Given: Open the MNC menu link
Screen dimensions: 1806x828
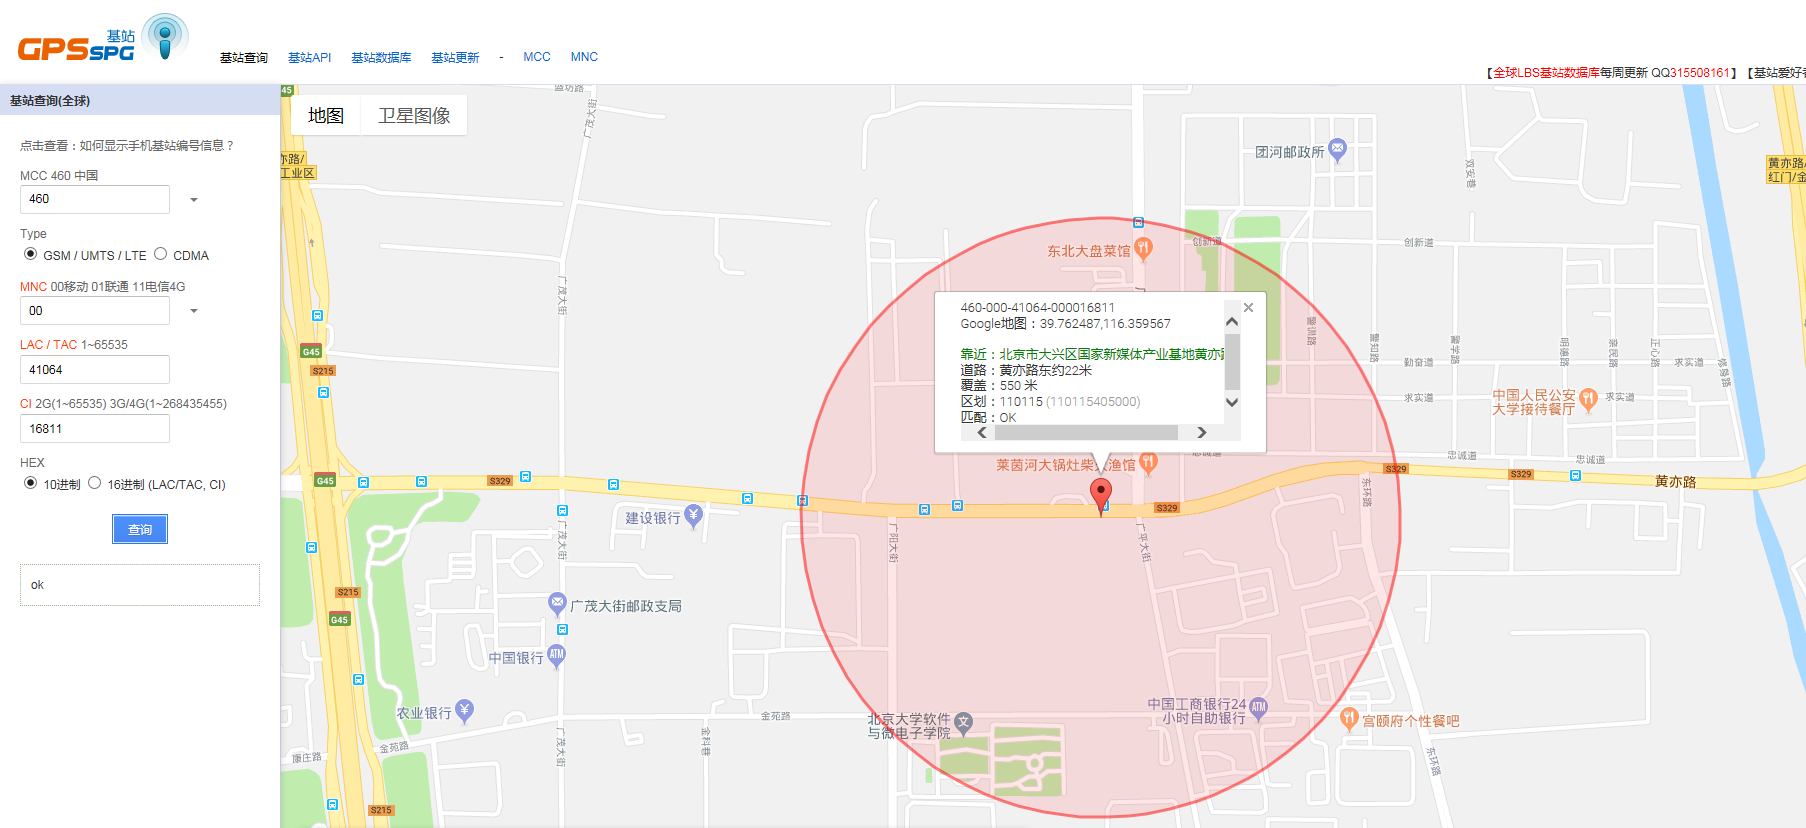Looking at the screenshot, I should coord(584,57).
